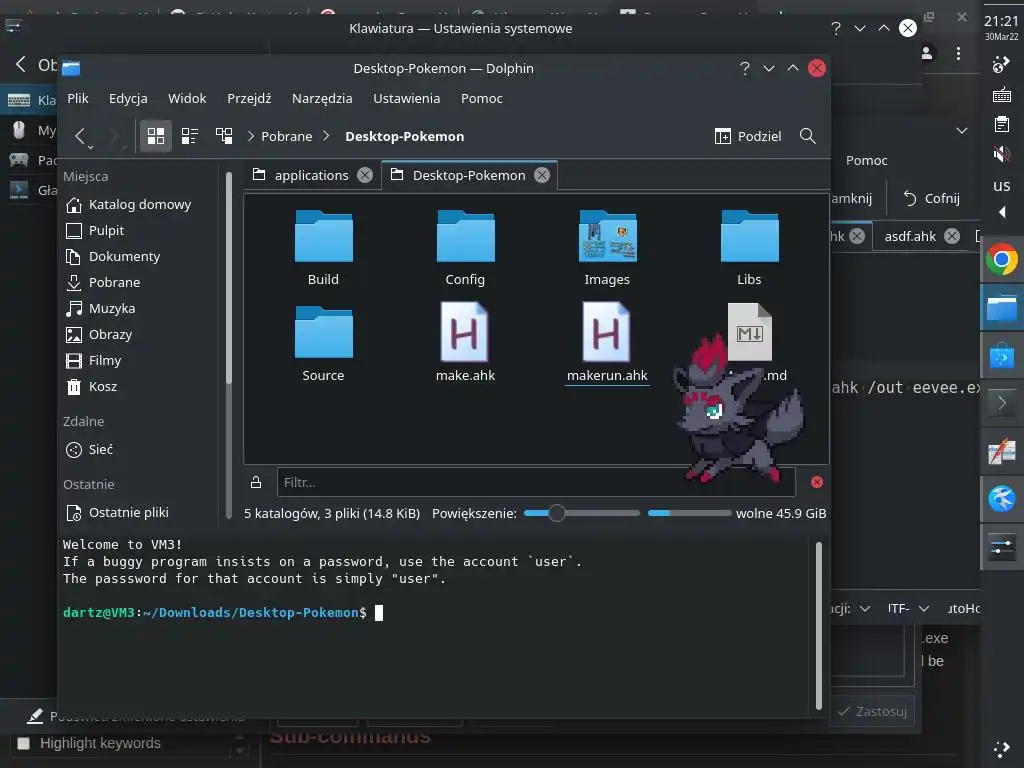
Task: Switch Dolphin to details tree view
Action: point(224,136)
